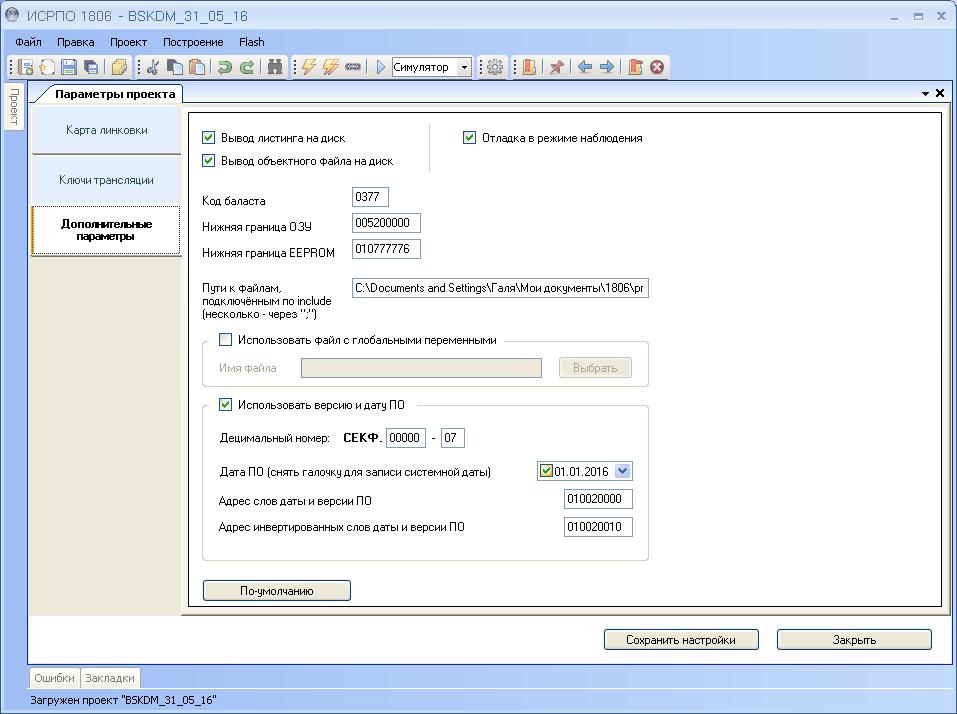This screenshot has height=714, width=957.
Task: Expand the 'Дата ПО' date picker arrow
Action: 622,471
